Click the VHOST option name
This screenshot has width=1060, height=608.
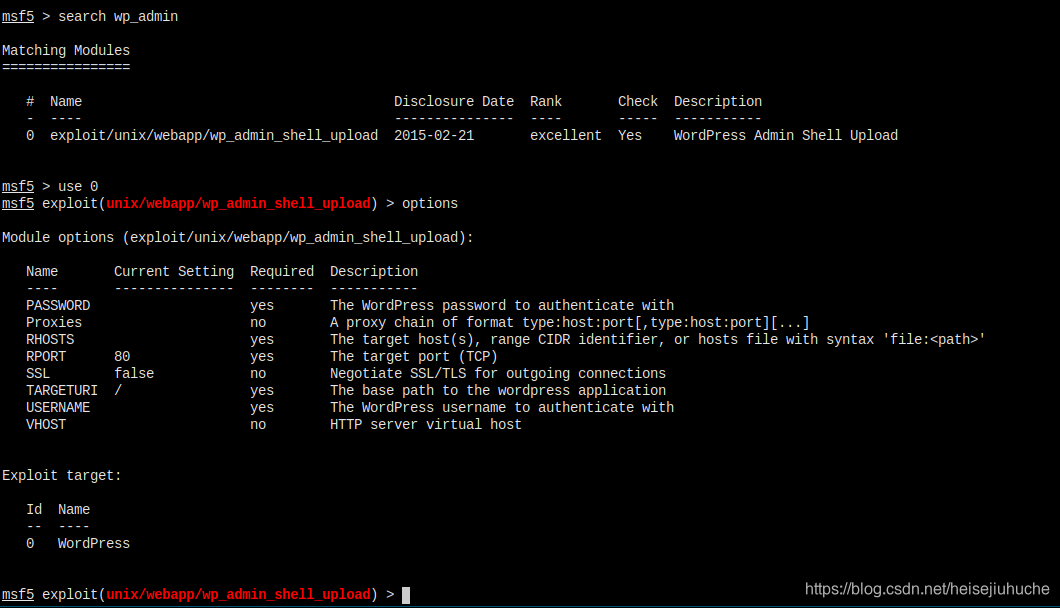[x=46, y=425]
